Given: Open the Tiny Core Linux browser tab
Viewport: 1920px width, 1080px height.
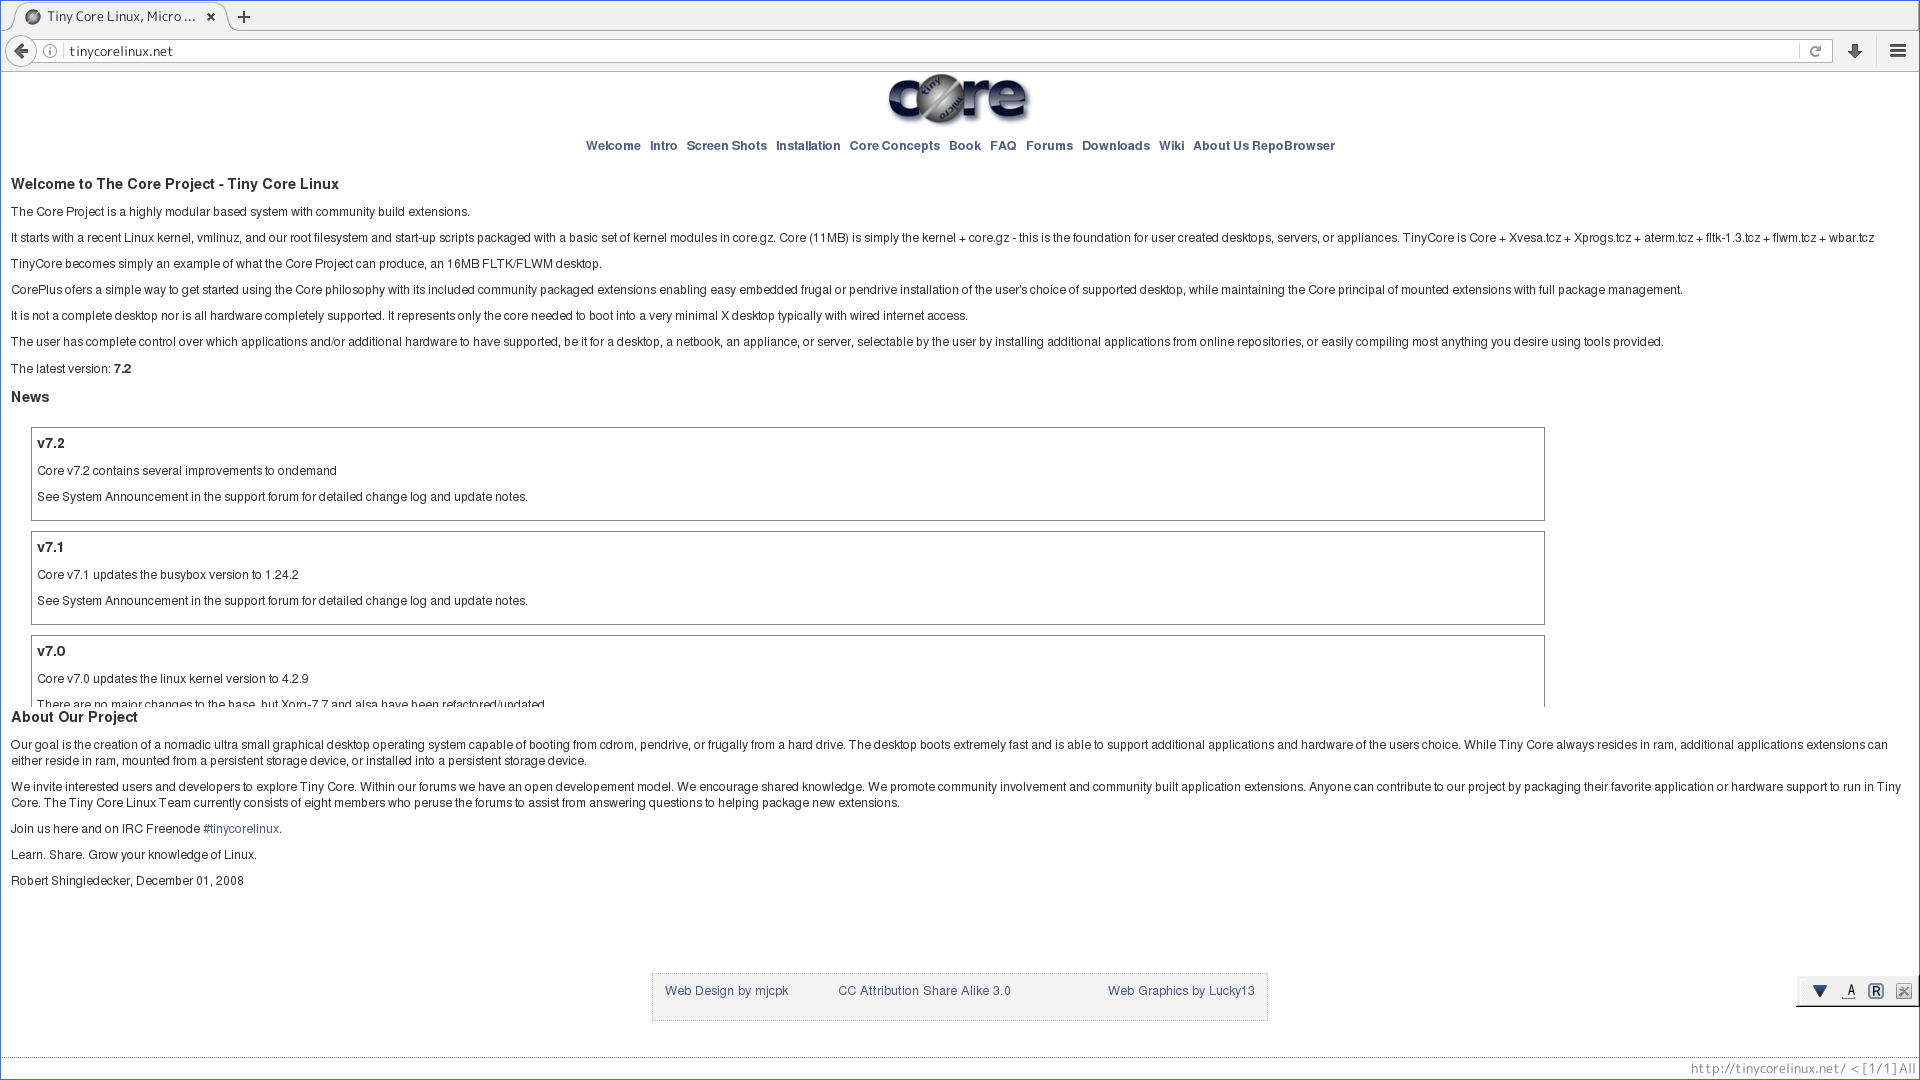Looking at the screenshot, I should click(x=120, y=17).
